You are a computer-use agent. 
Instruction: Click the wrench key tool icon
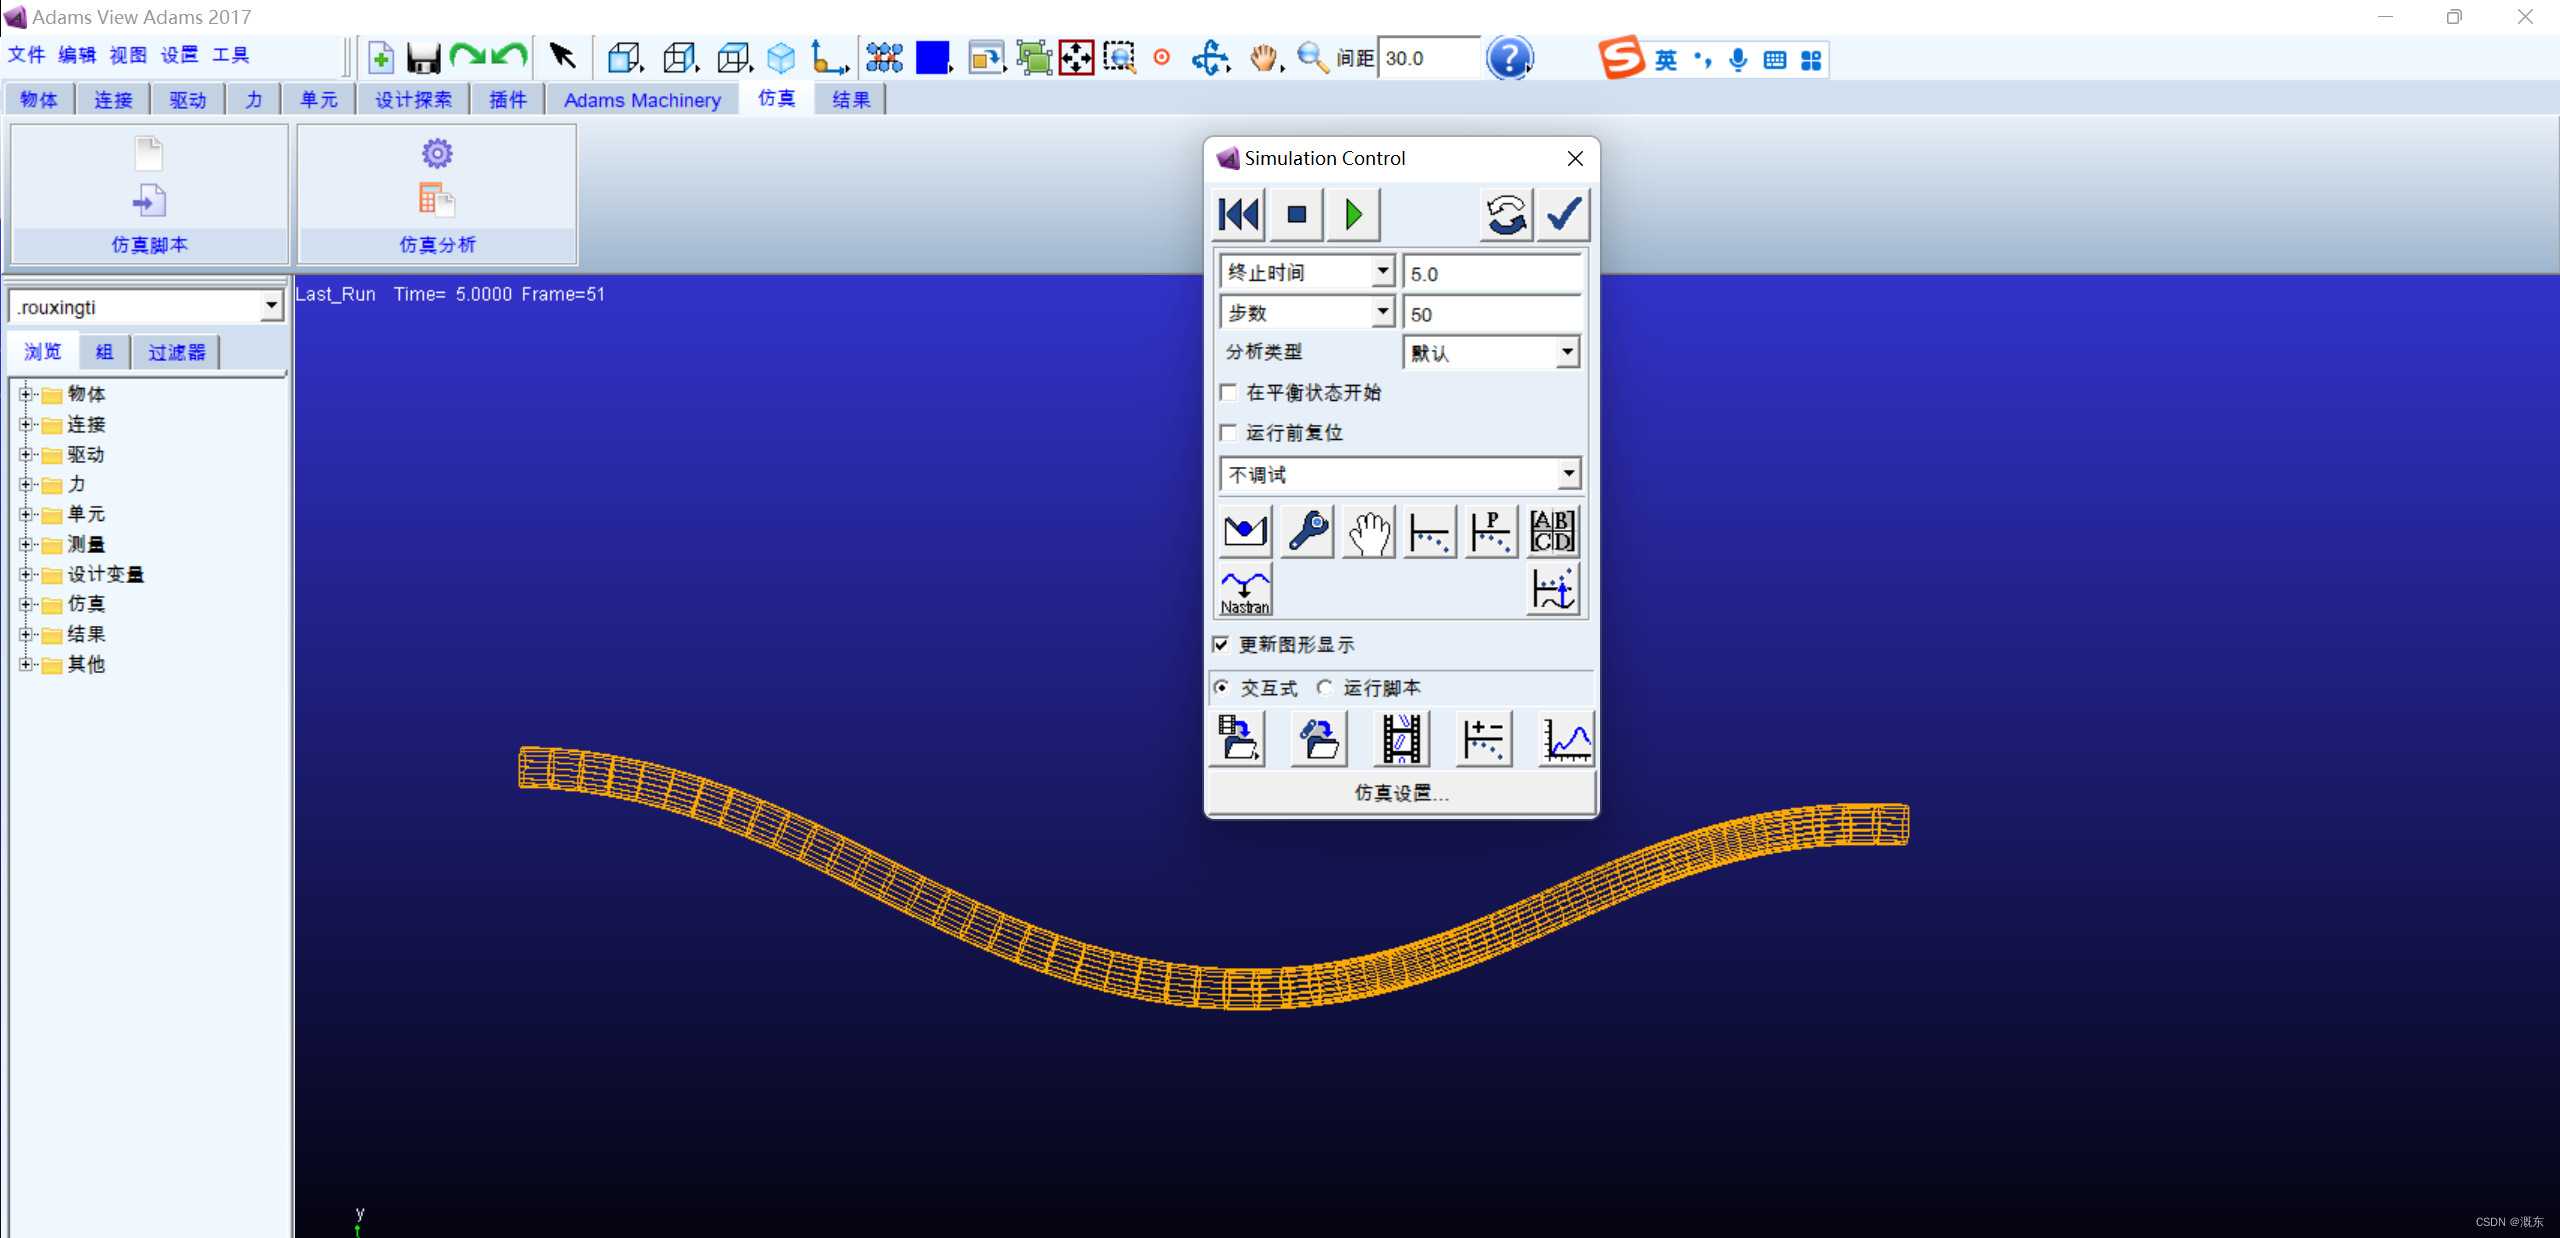tap(1308, 531)
